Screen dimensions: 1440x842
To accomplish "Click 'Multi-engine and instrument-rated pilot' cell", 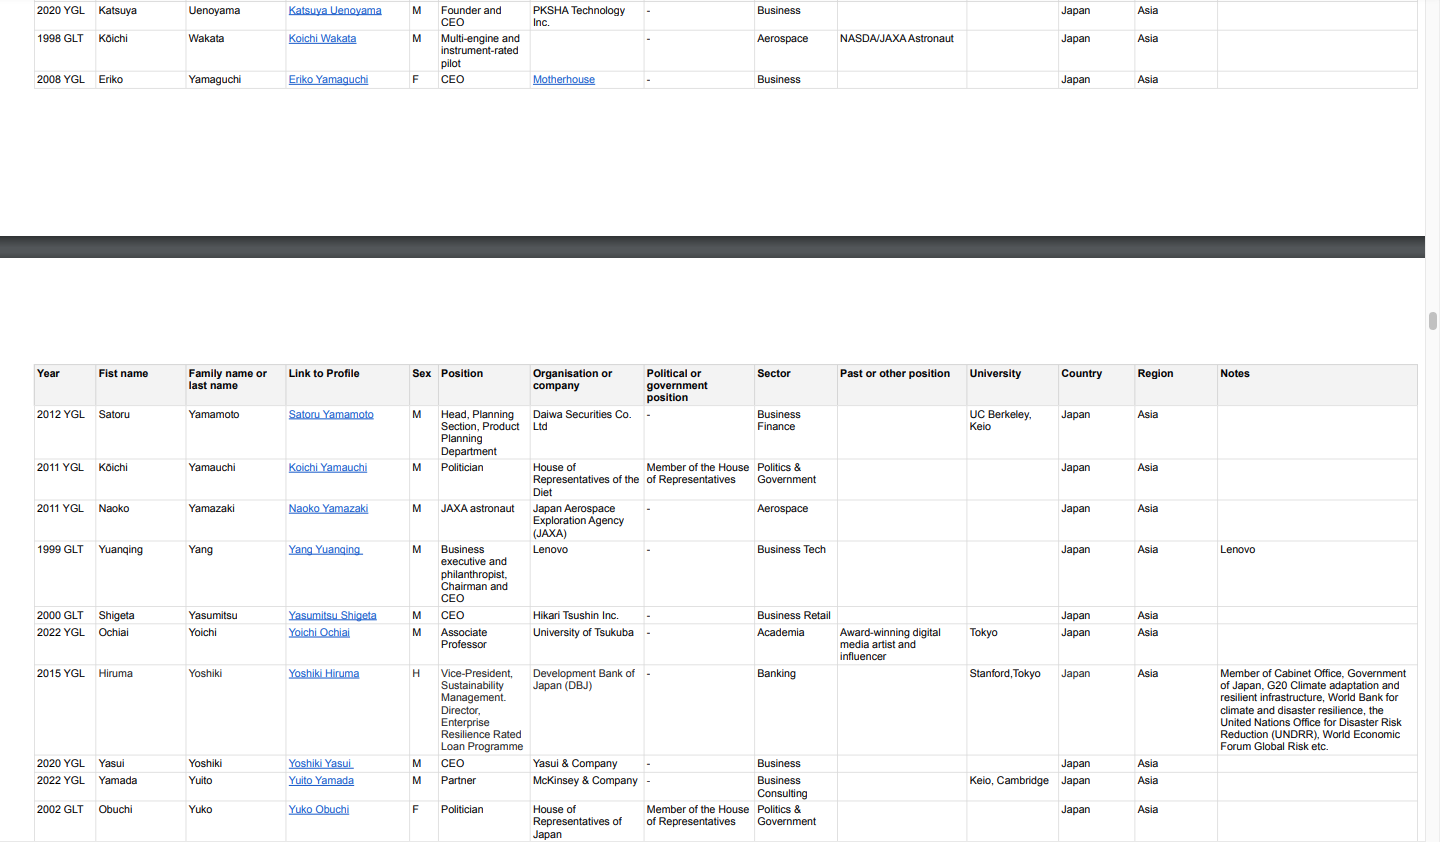I will (x=484, y=50).
